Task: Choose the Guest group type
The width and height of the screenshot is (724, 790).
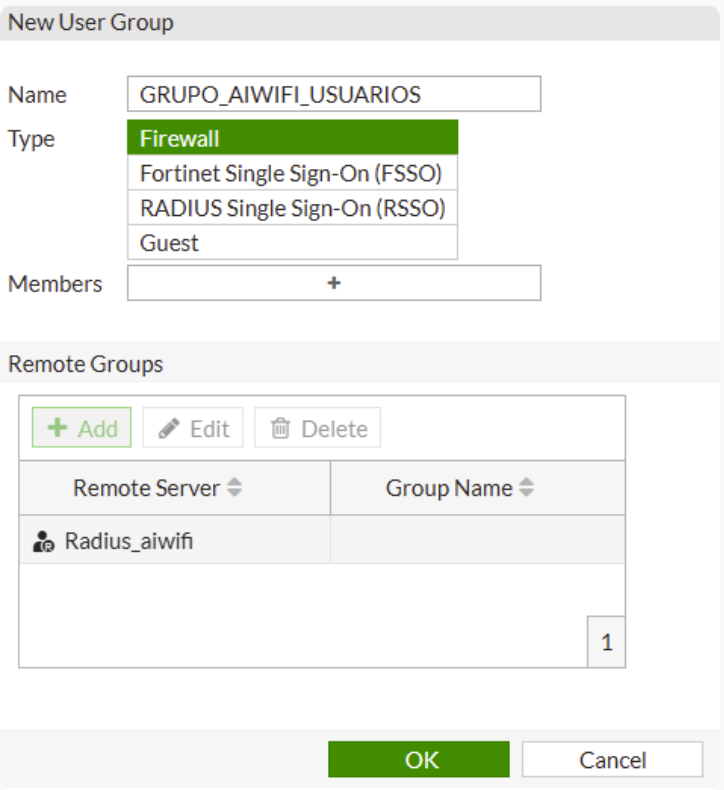Action: pos(292,243)
